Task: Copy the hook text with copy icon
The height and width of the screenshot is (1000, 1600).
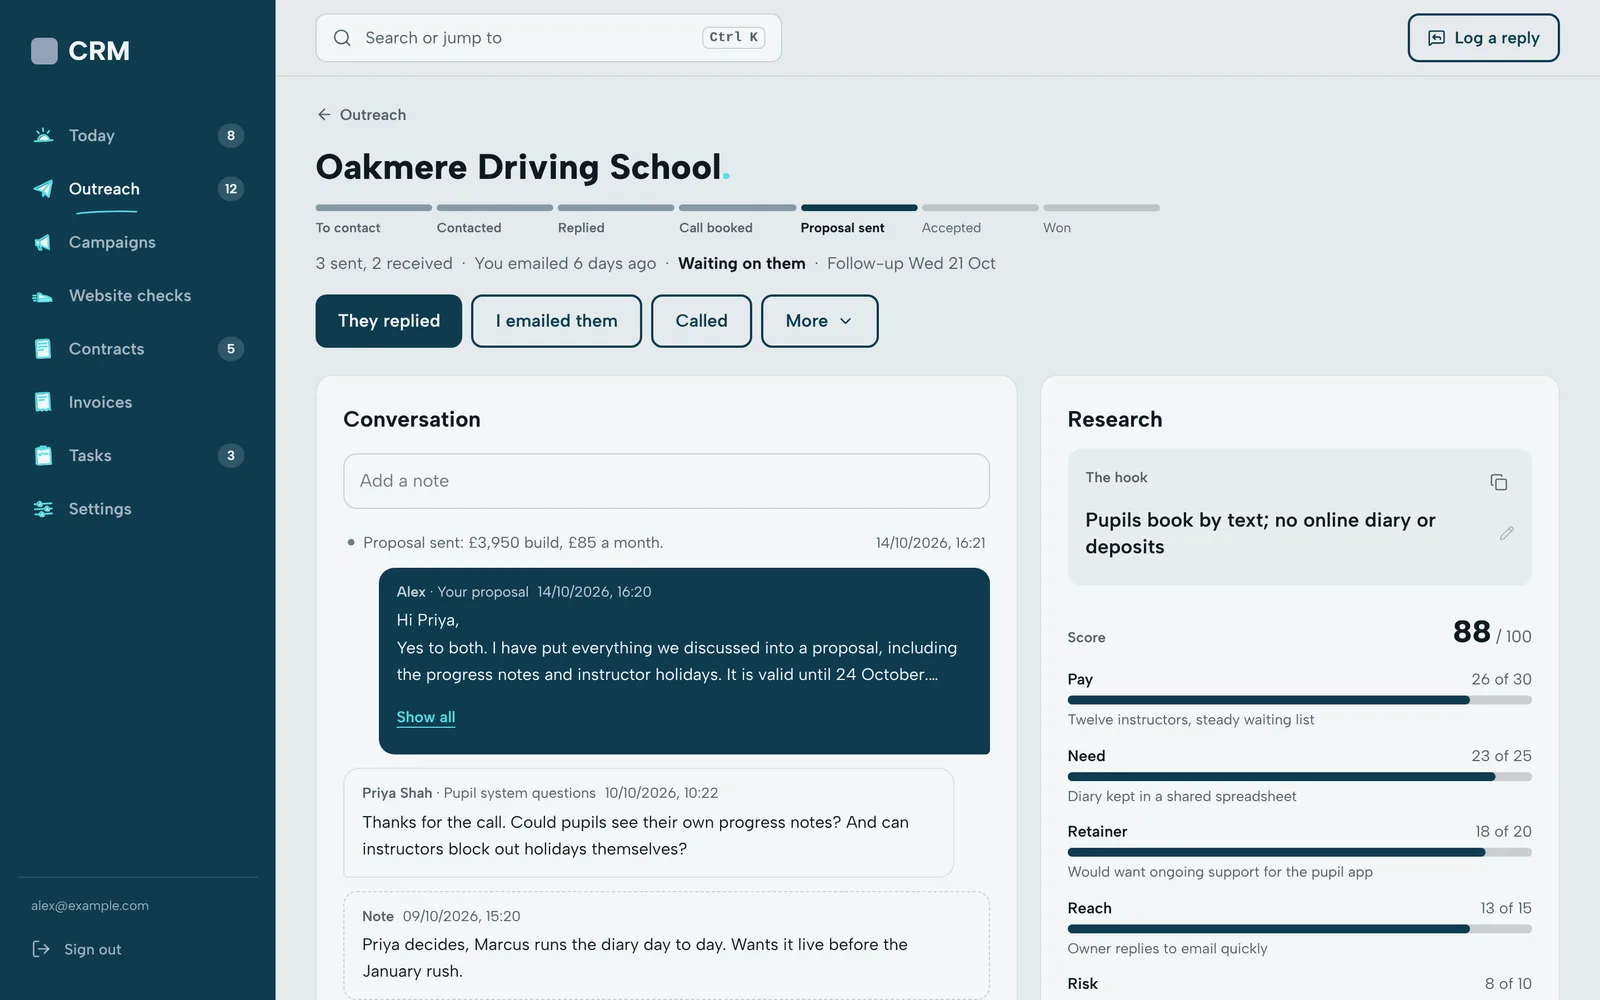Action: [1498, 482]
